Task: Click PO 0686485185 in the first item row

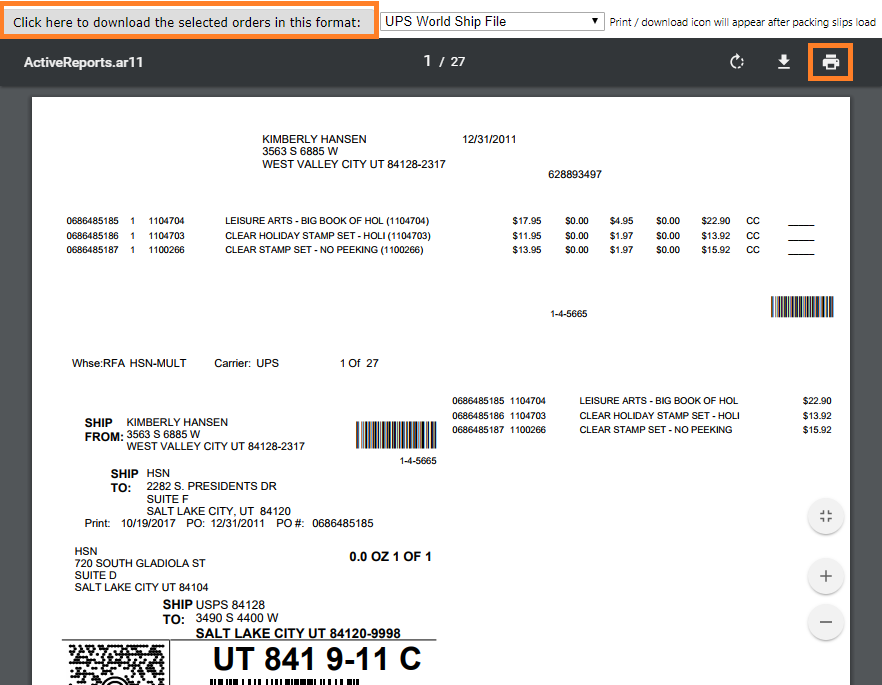Action: (x=92, y=220)
